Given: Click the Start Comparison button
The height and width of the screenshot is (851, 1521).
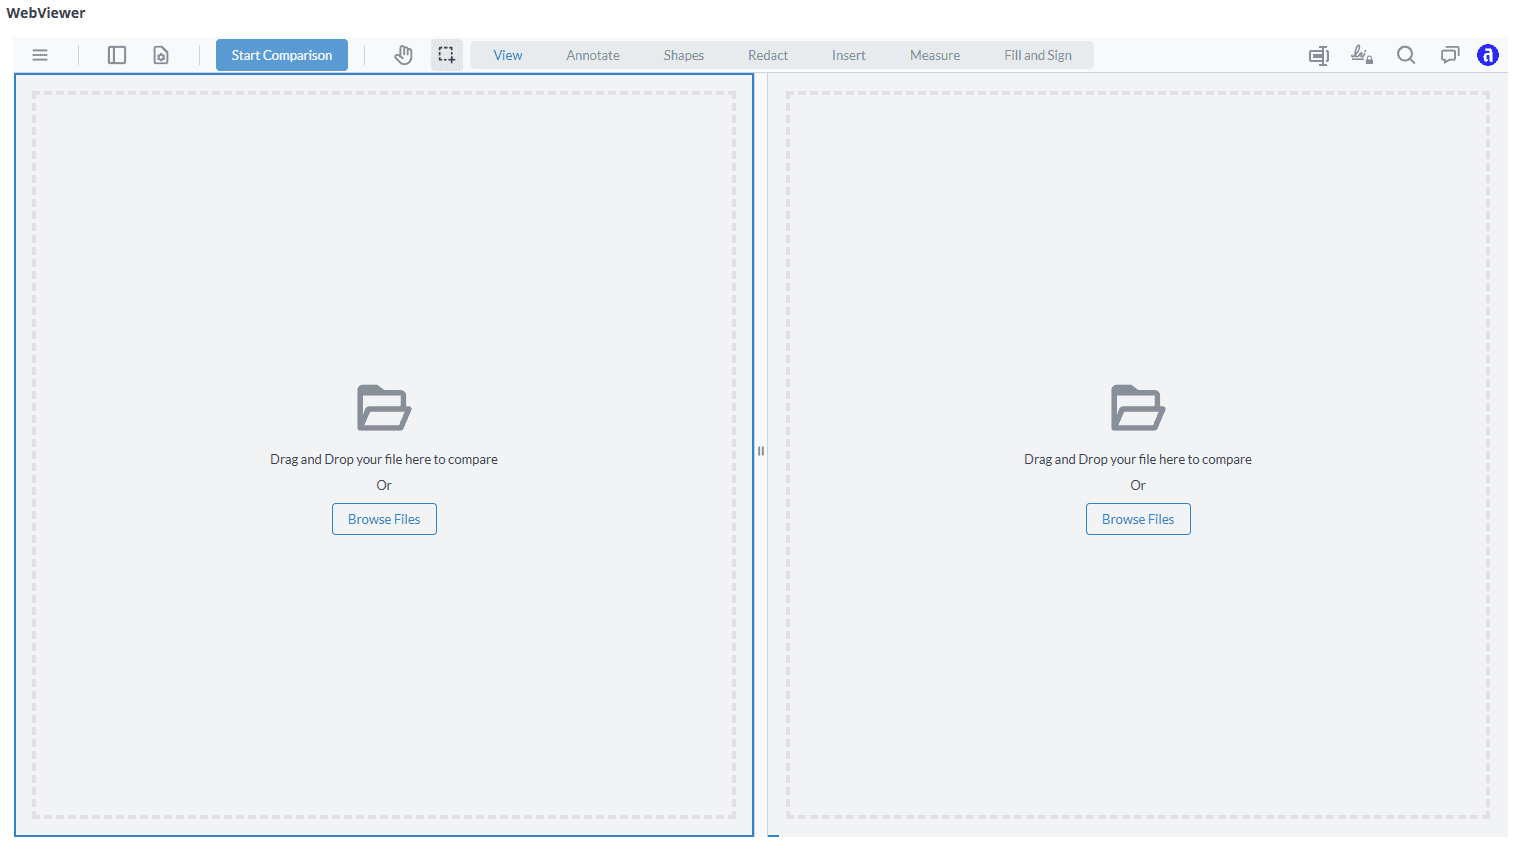Looking at the screenshot, I should click(x=282, y=55).
